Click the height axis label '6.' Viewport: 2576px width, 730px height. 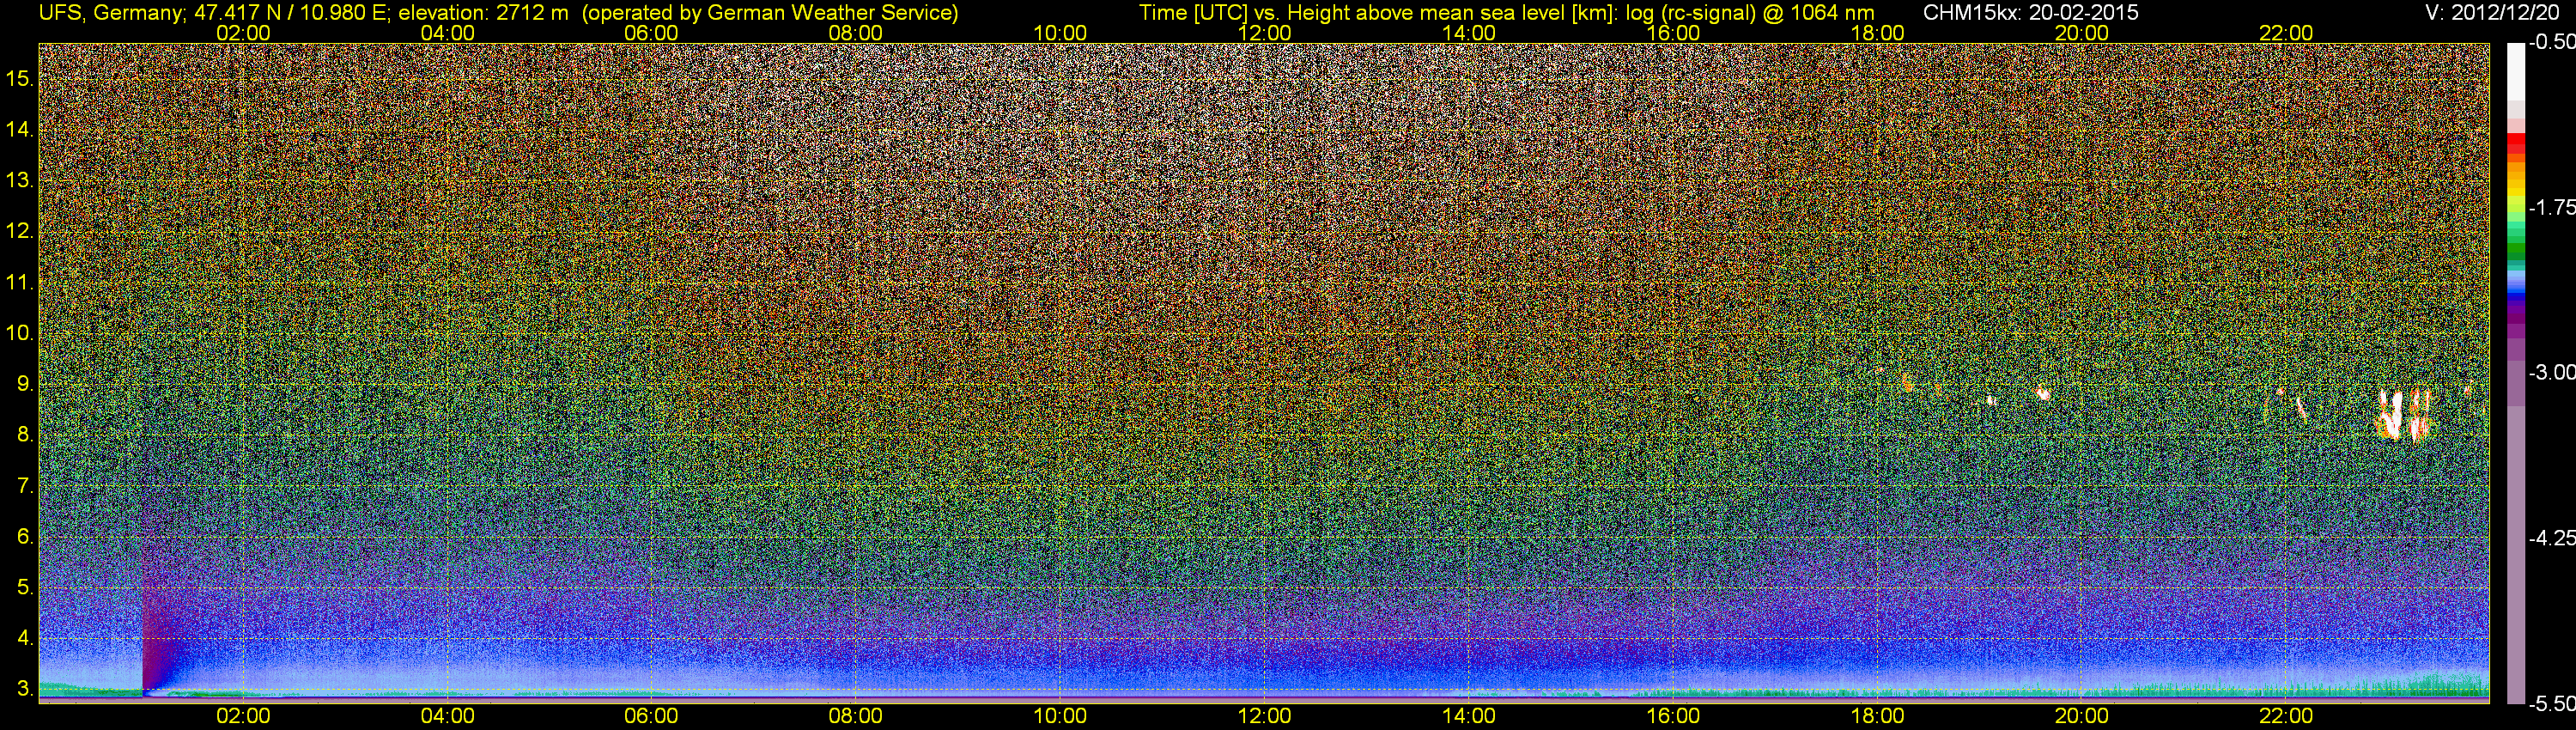[x=25, y=536]
